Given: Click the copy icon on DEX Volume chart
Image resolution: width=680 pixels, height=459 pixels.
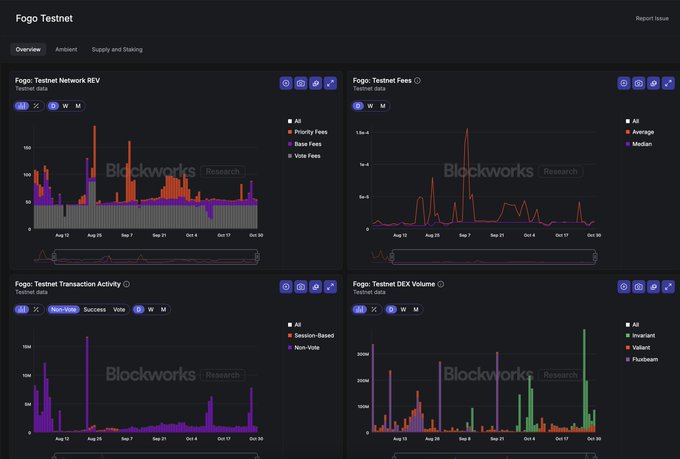Looking at the screenshot, I should point(653,287).
